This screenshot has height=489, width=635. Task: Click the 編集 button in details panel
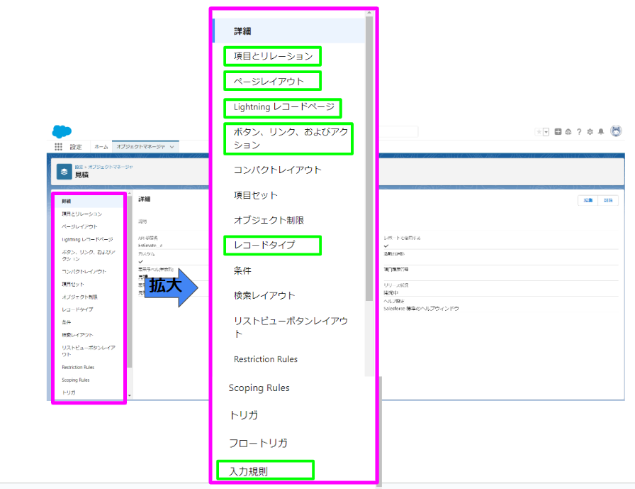(586, 200)
